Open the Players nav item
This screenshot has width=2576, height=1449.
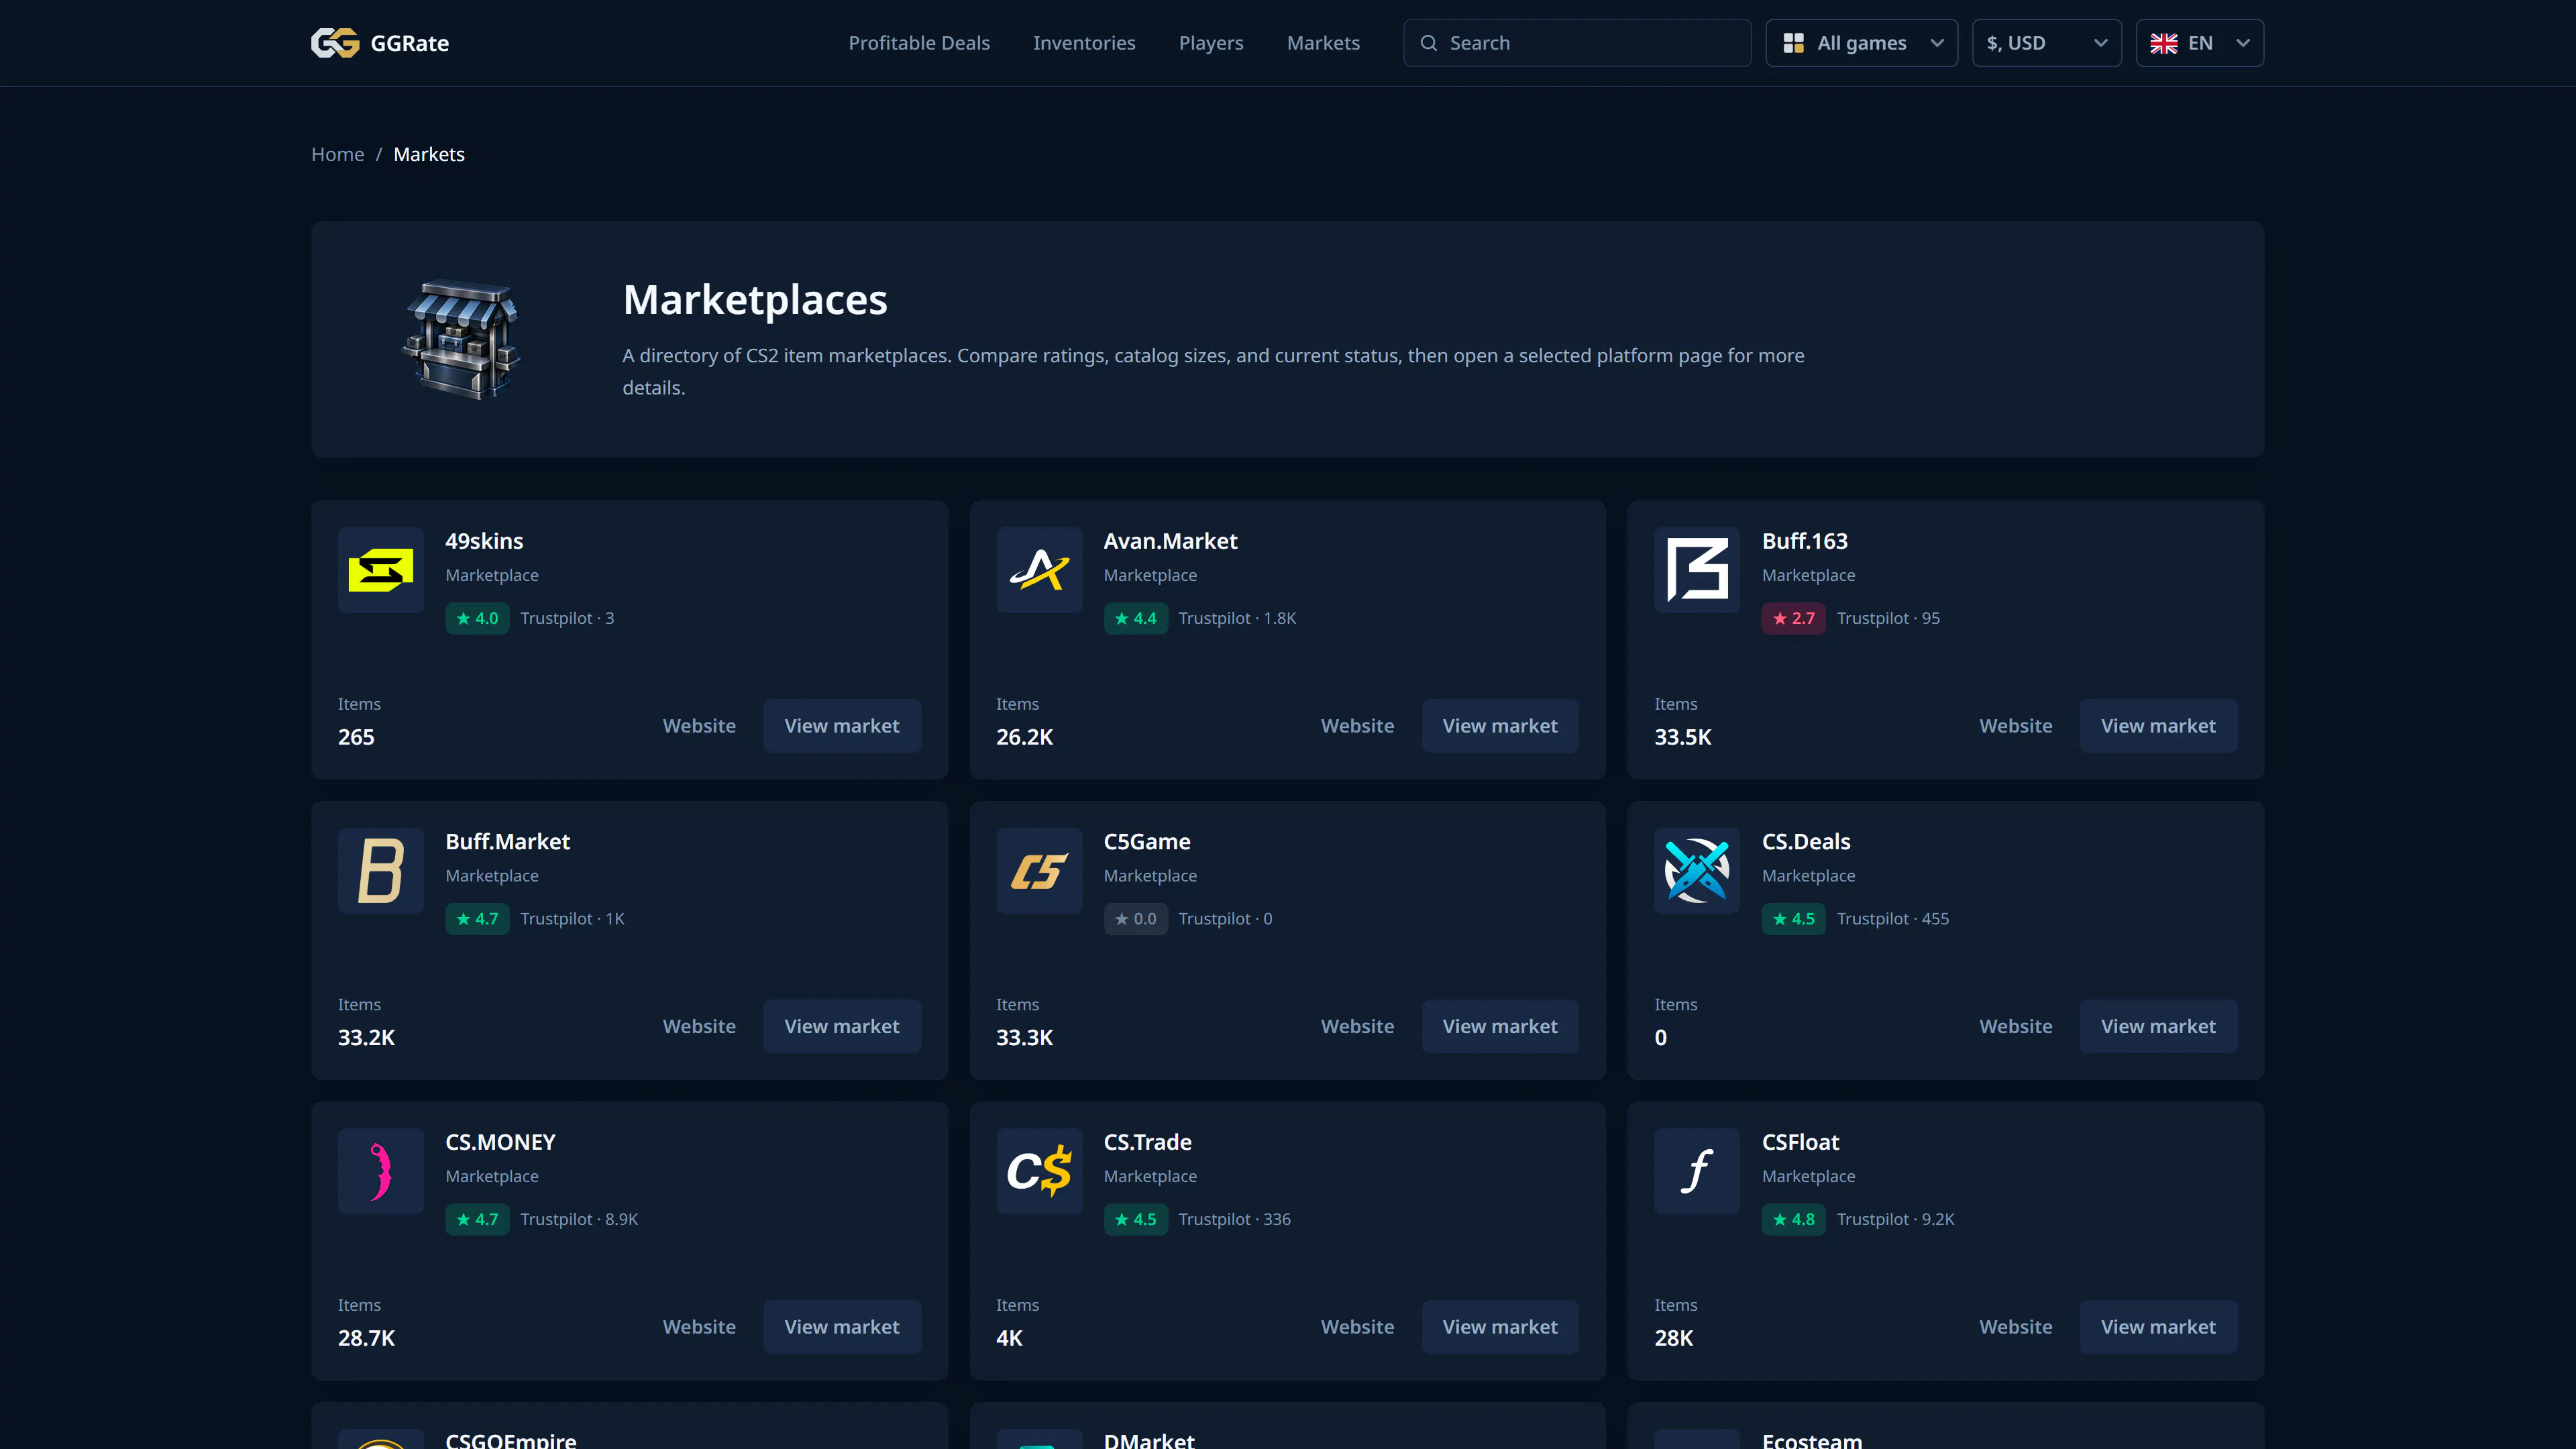click(x=1211, y=43)
